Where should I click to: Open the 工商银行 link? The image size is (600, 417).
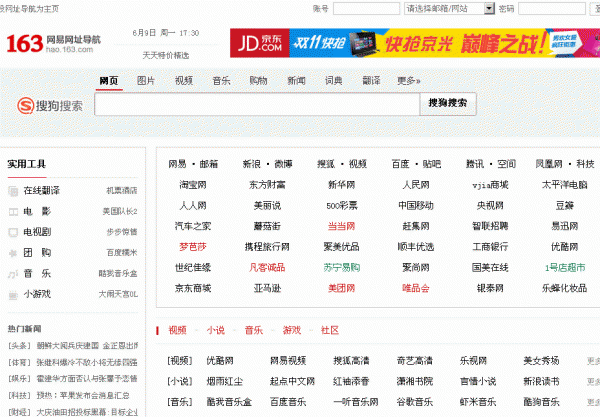coord(490,247)
